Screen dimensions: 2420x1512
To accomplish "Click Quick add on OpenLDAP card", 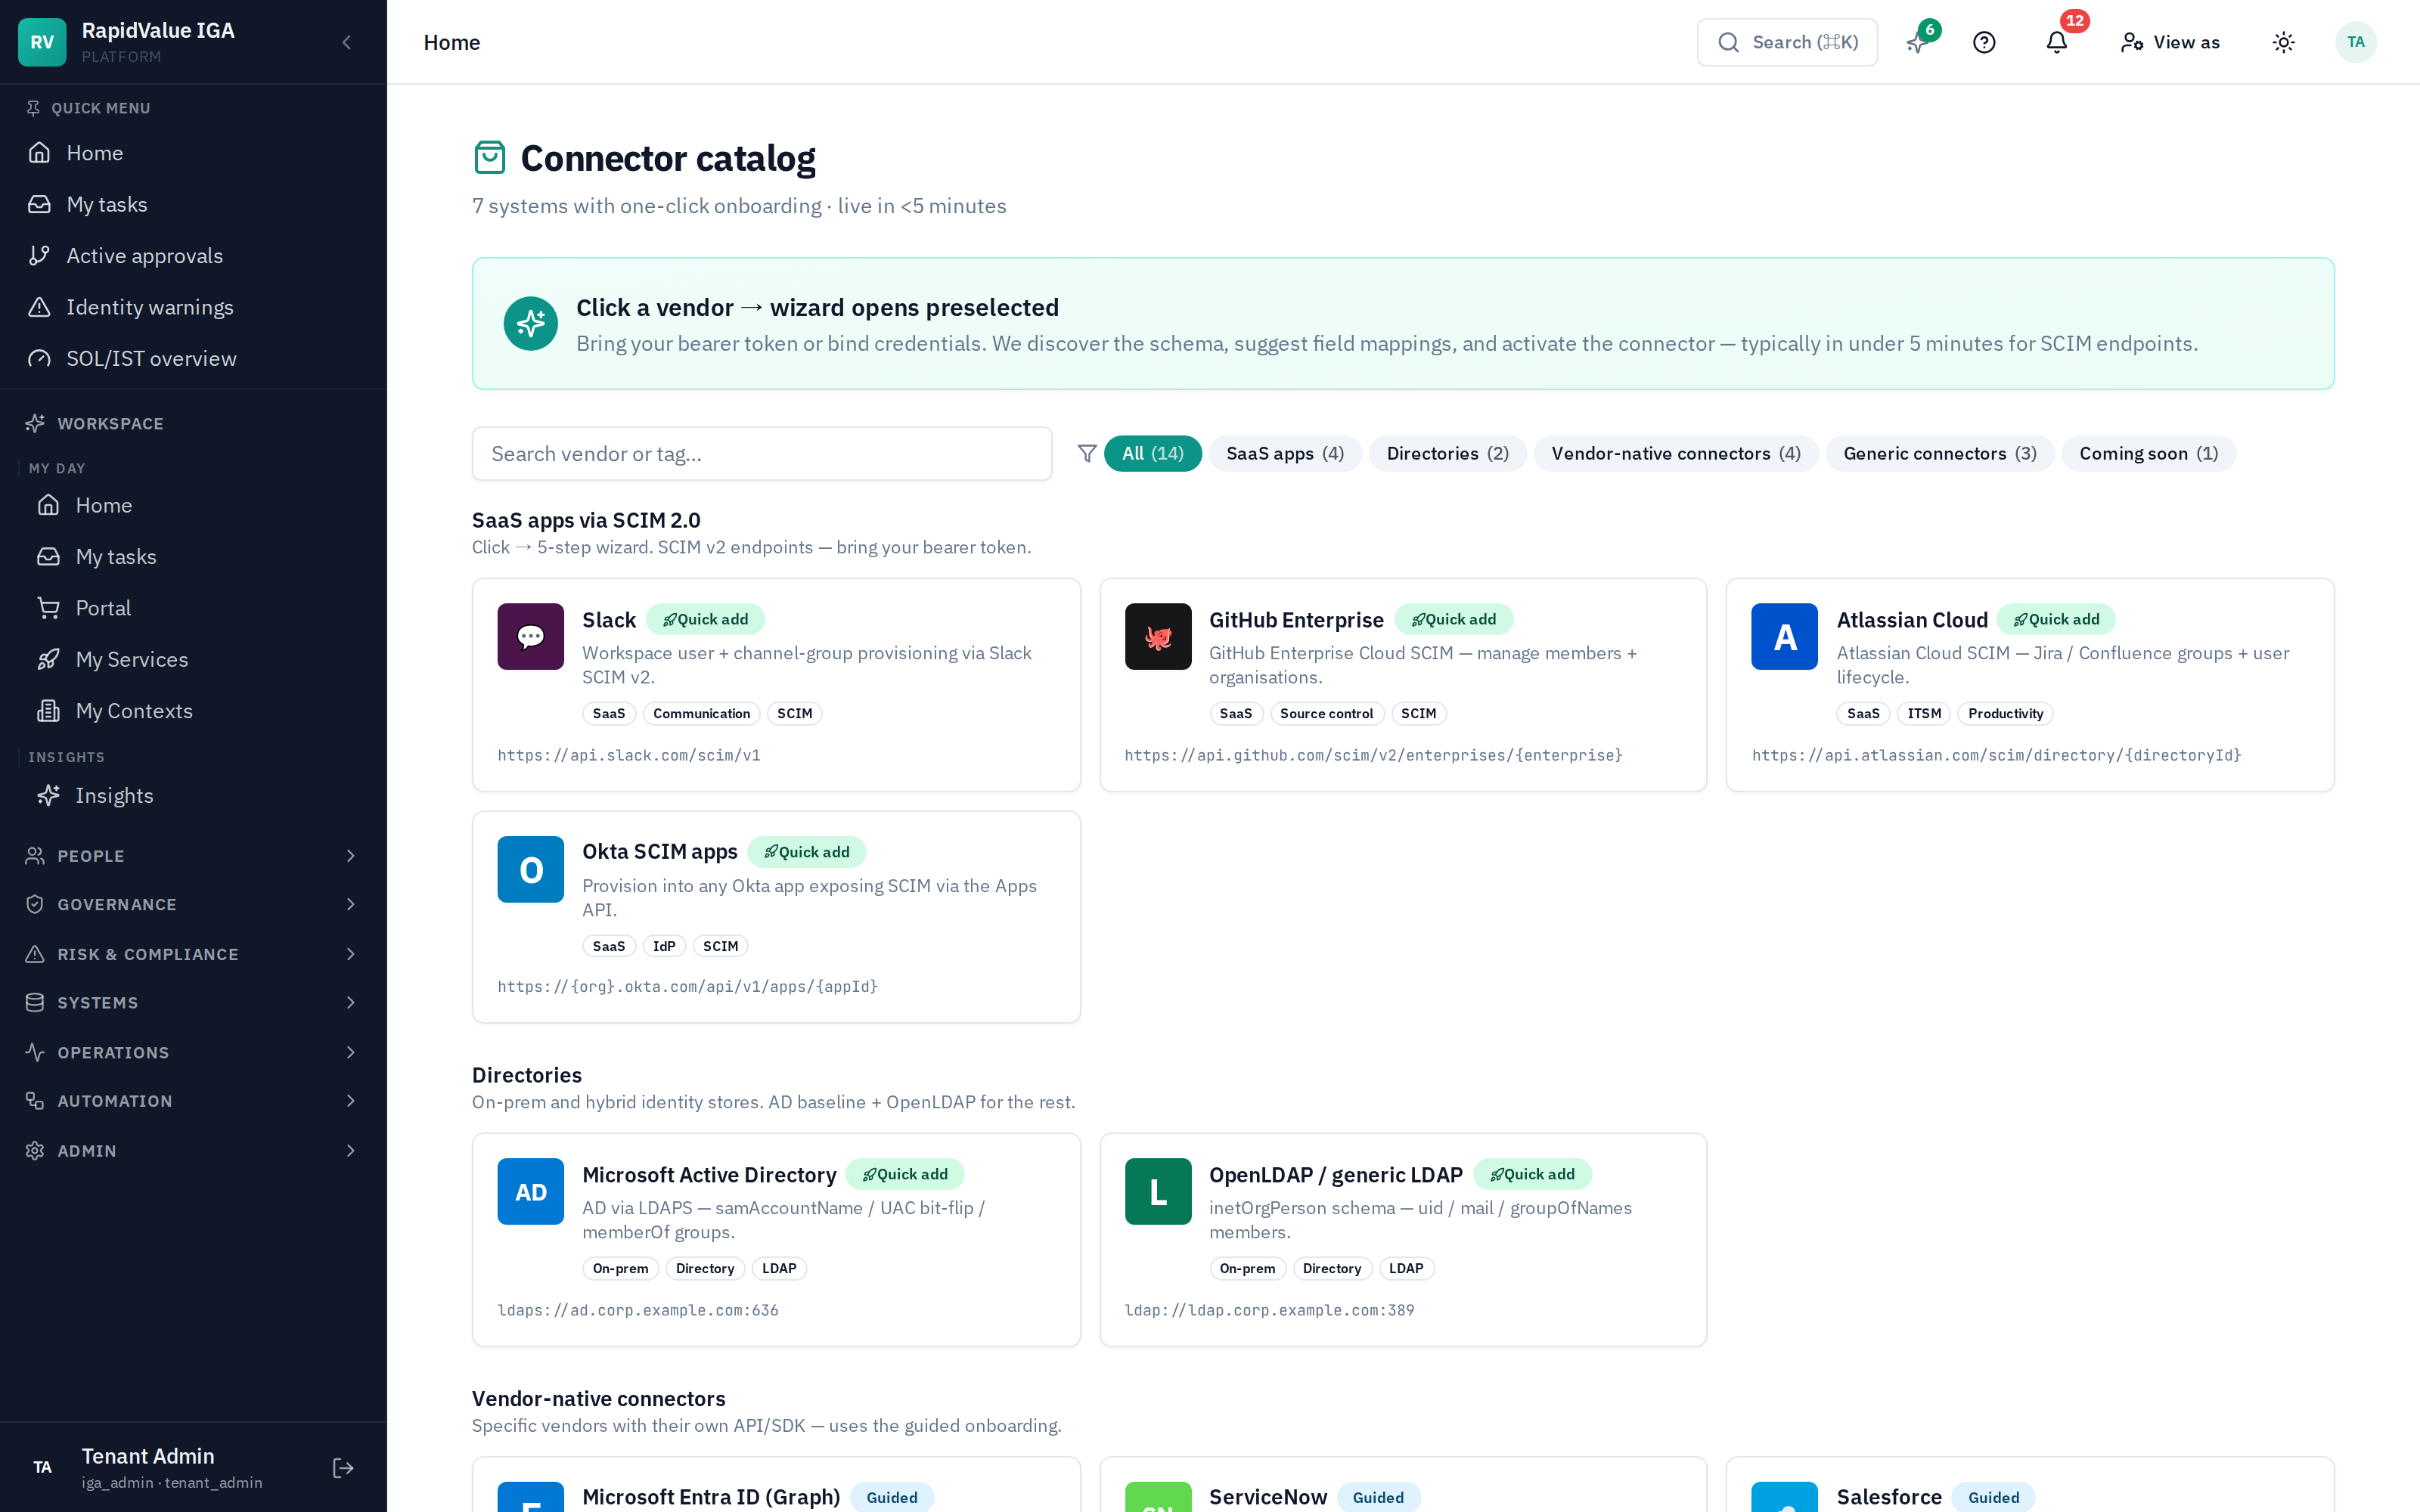I will [1532, 1174].
